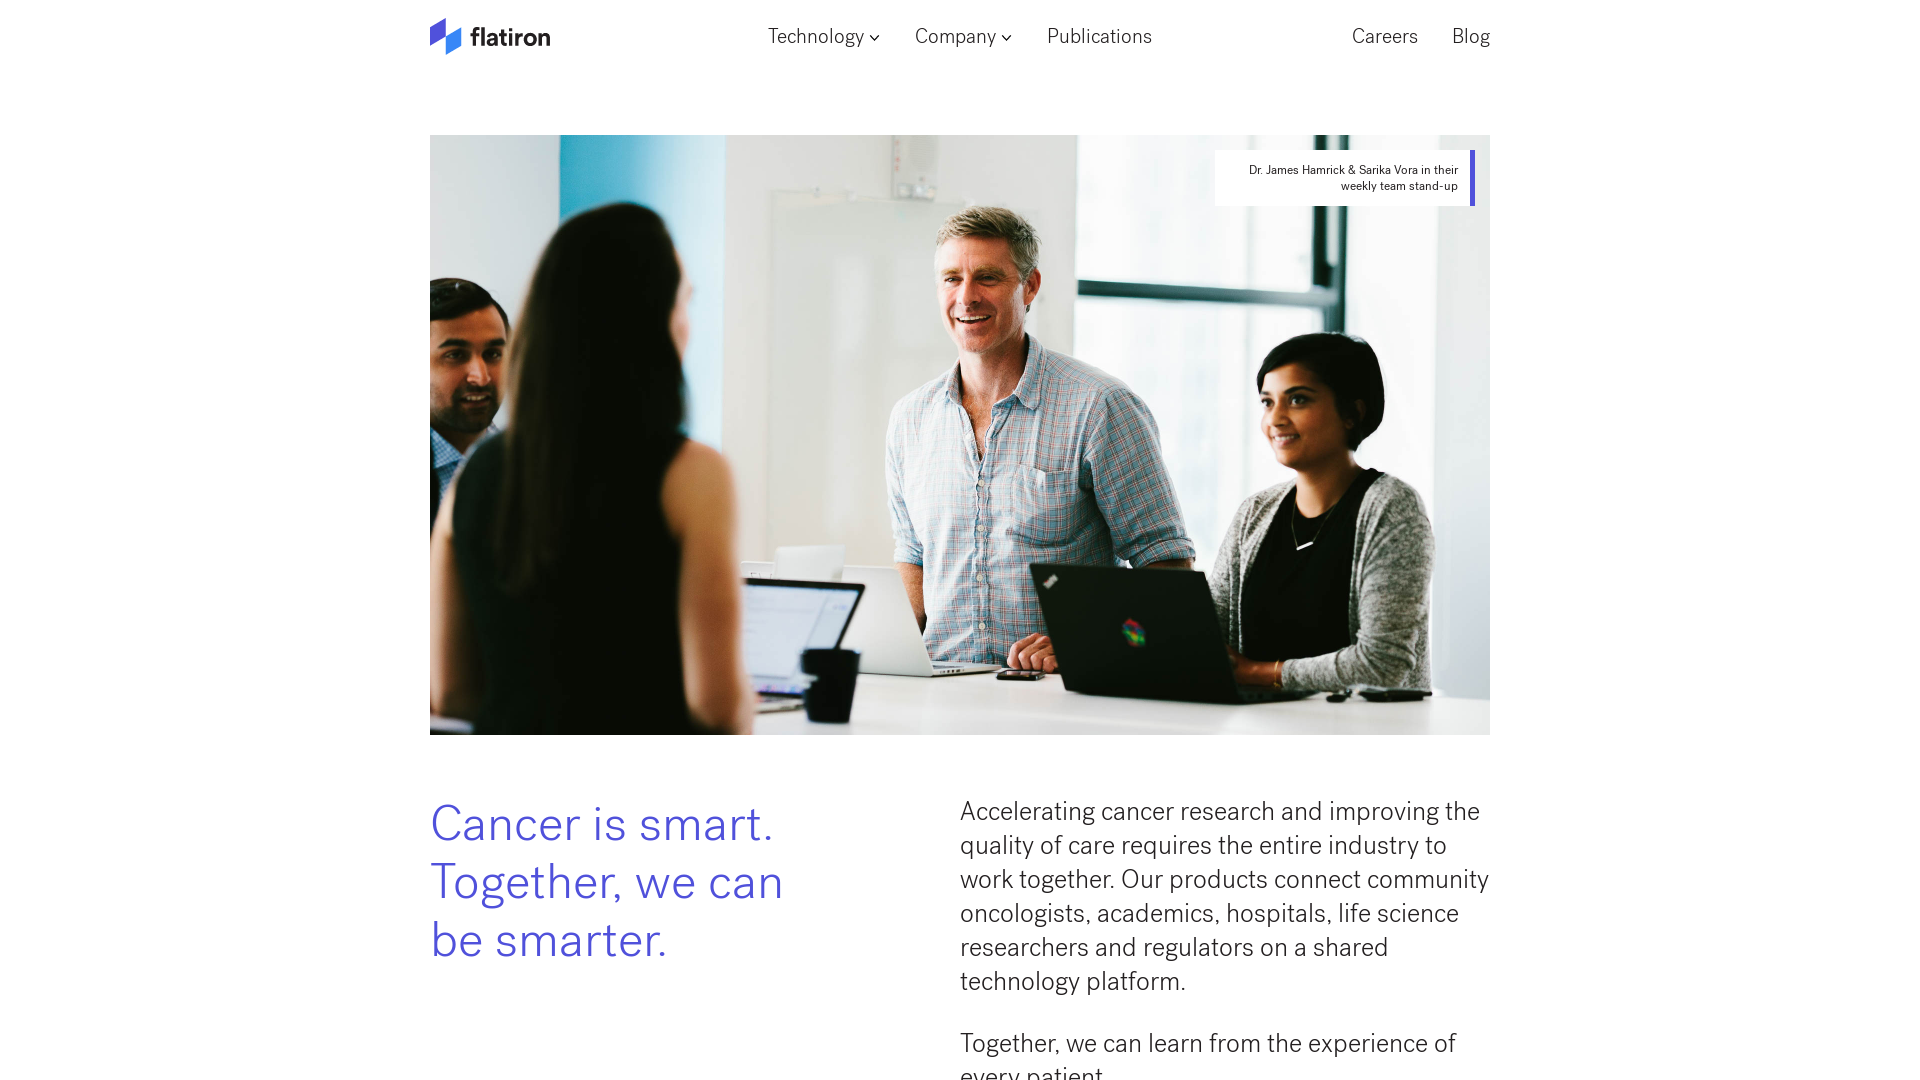Image resolution: width=1920 pixels, height=1080 pixels.
Task: Go to the Publications page
Action: 1099,37
